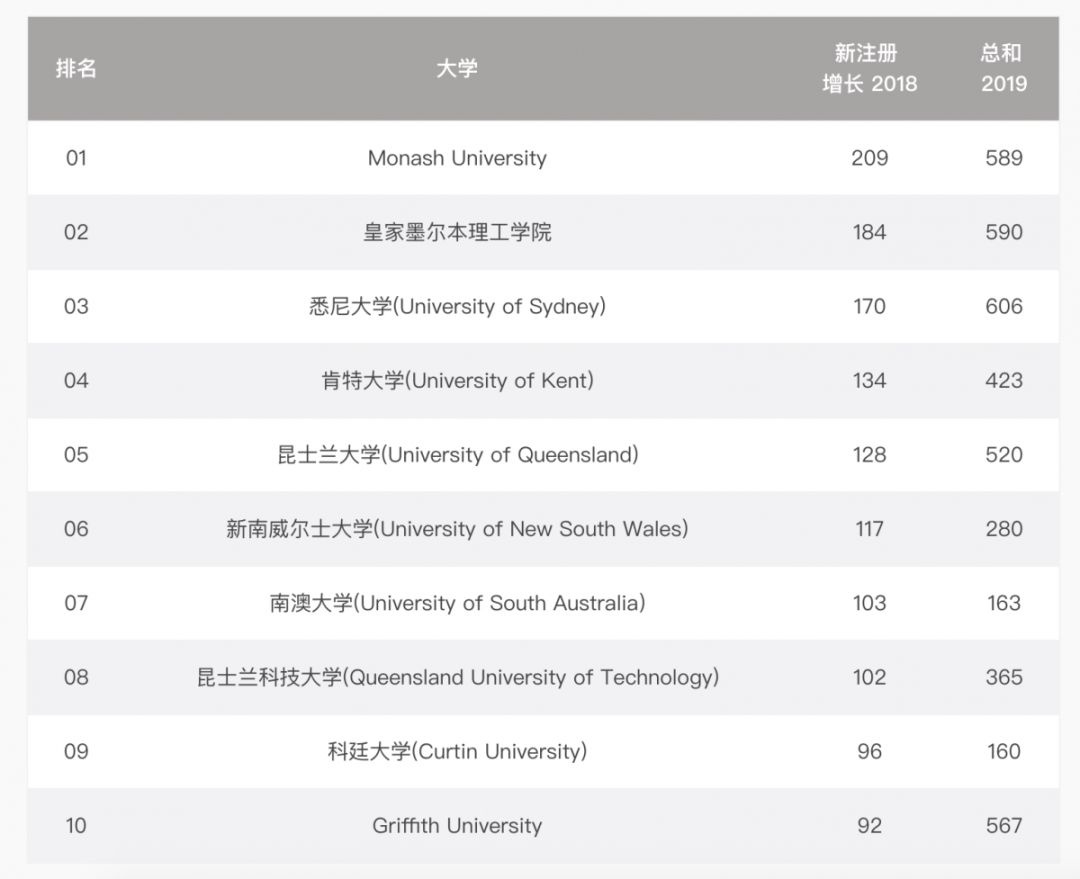
Task: Select rank cell 05
Action: coord(76,455)
